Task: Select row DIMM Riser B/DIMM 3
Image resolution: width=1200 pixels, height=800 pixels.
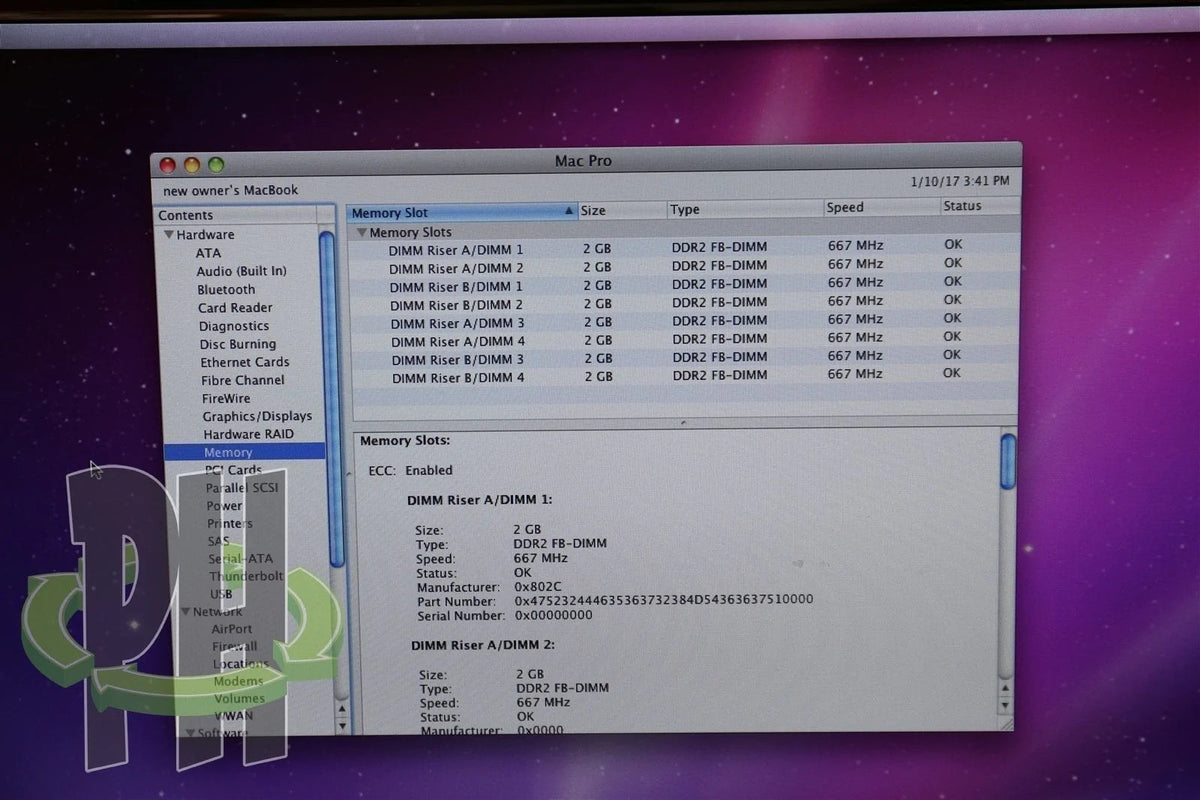Action: click(684, 358)
